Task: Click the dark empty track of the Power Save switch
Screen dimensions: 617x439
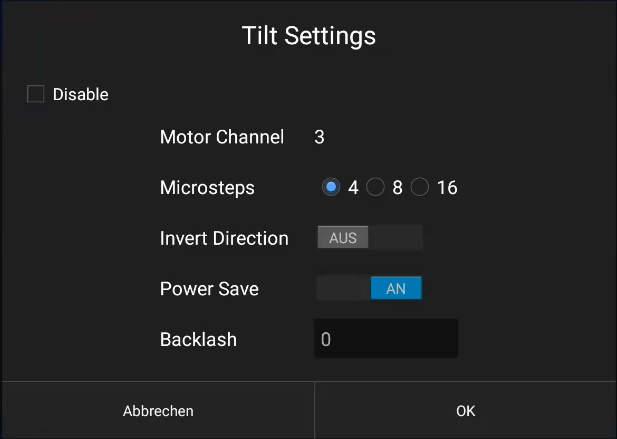Action: [x=344, y=288]
